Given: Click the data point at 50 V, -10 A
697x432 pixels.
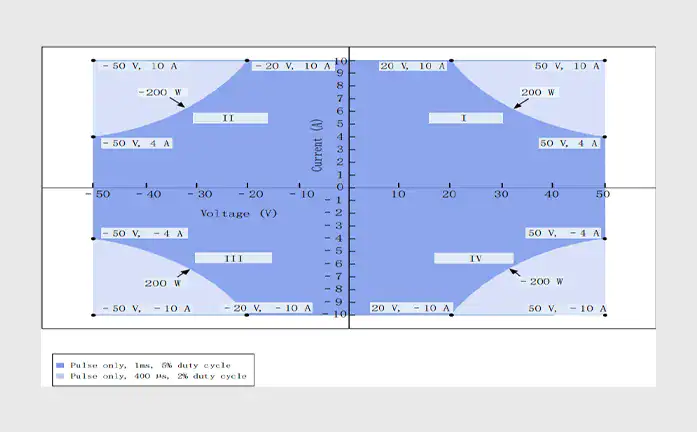Looking at the screenshot, I should point(605,315).
